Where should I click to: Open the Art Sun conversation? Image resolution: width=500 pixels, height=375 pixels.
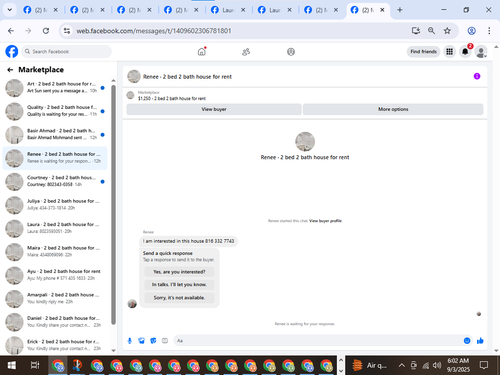point(55,88)
